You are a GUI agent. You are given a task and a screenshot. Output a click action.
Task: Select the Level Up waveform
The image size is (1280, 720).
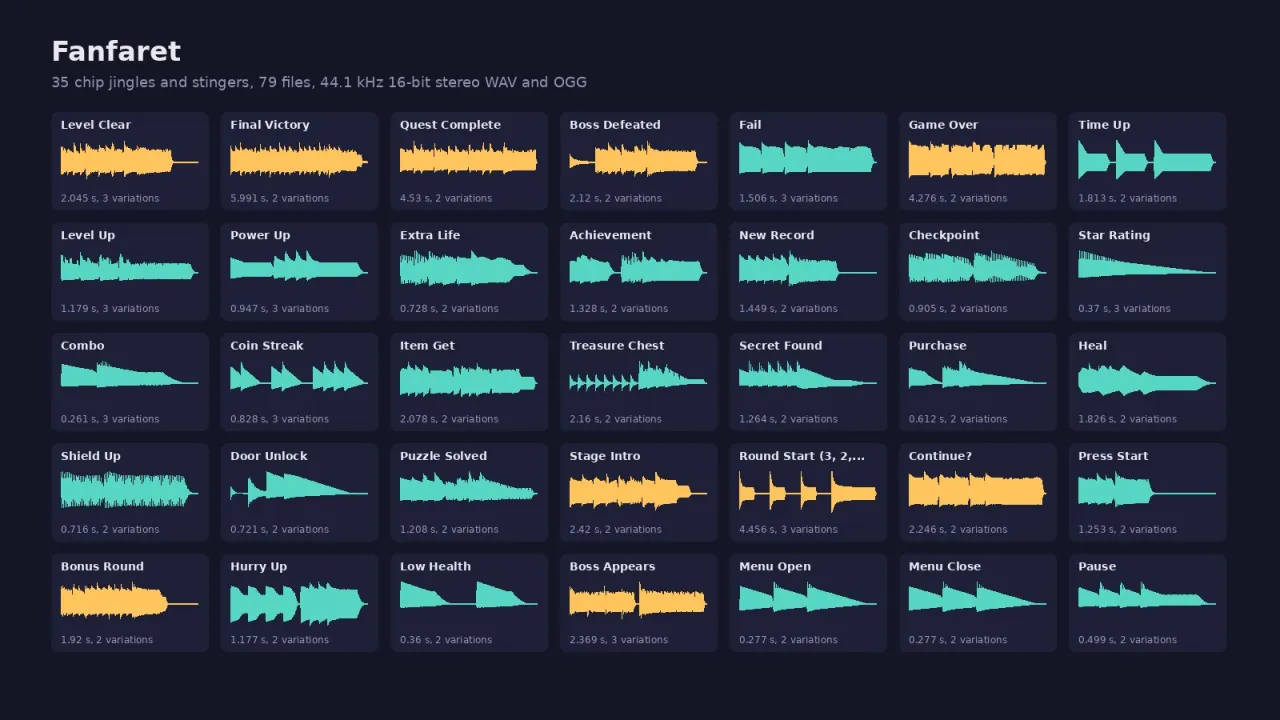(129, 271)
